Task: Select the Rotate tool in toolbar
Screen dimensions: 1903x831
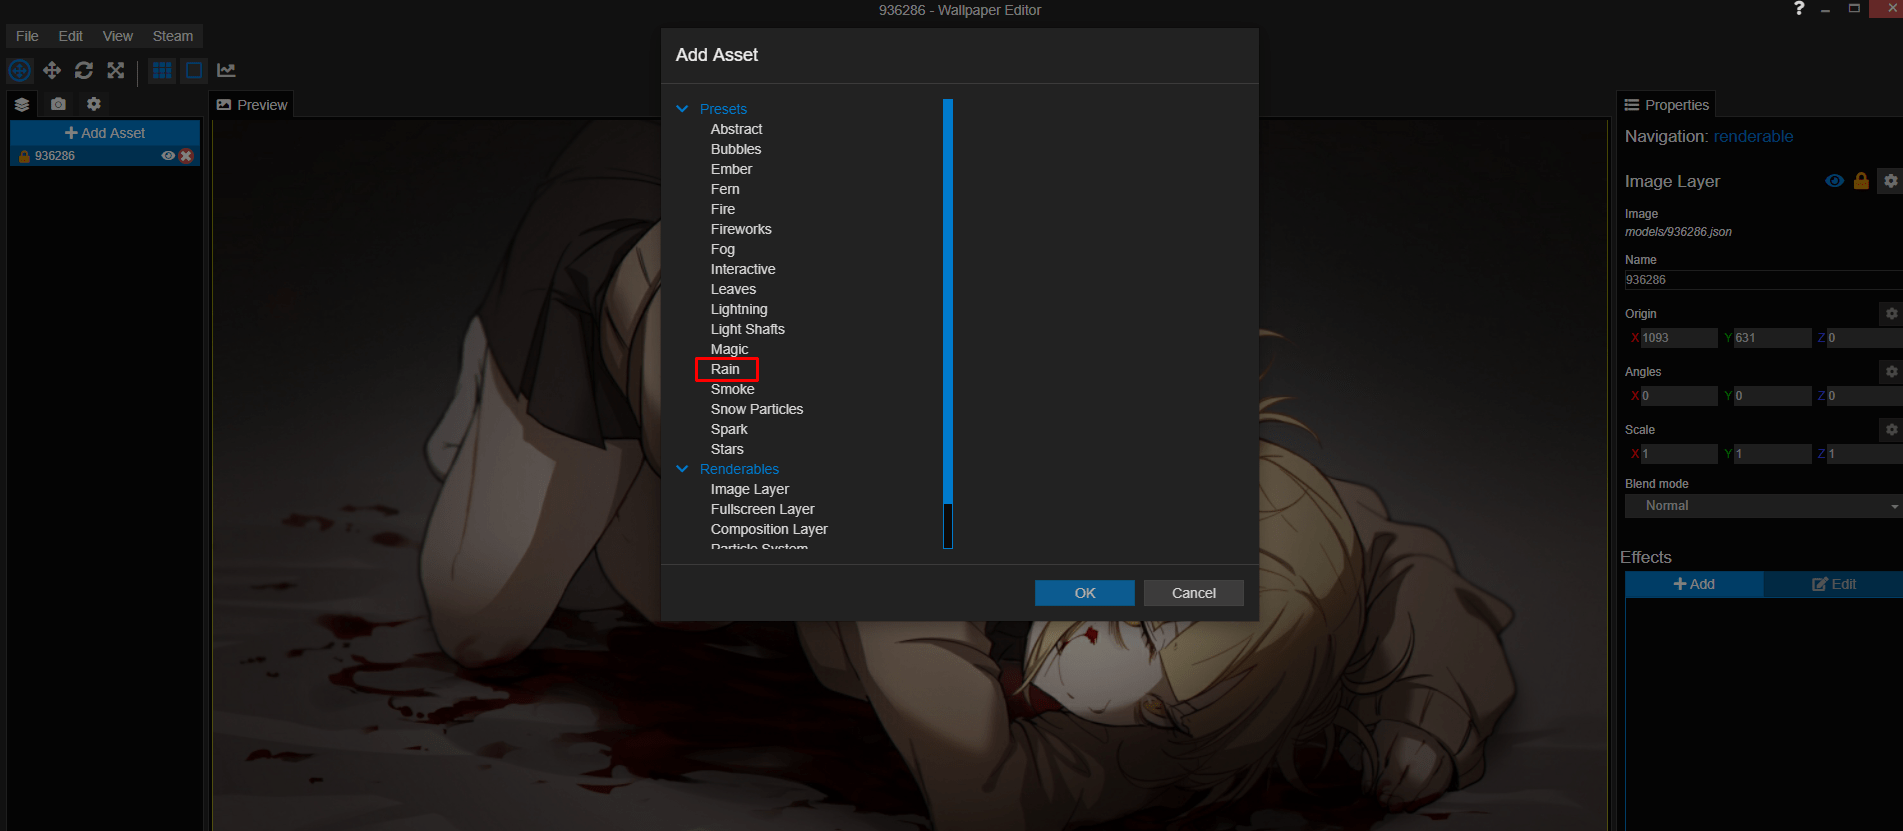Action: [84, 70]
